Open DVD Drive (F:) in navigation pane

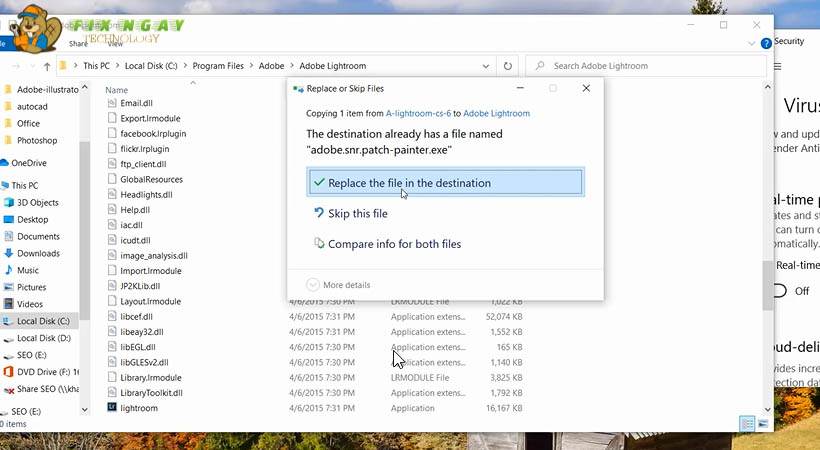pyautogui.click(x=47, y=372)
